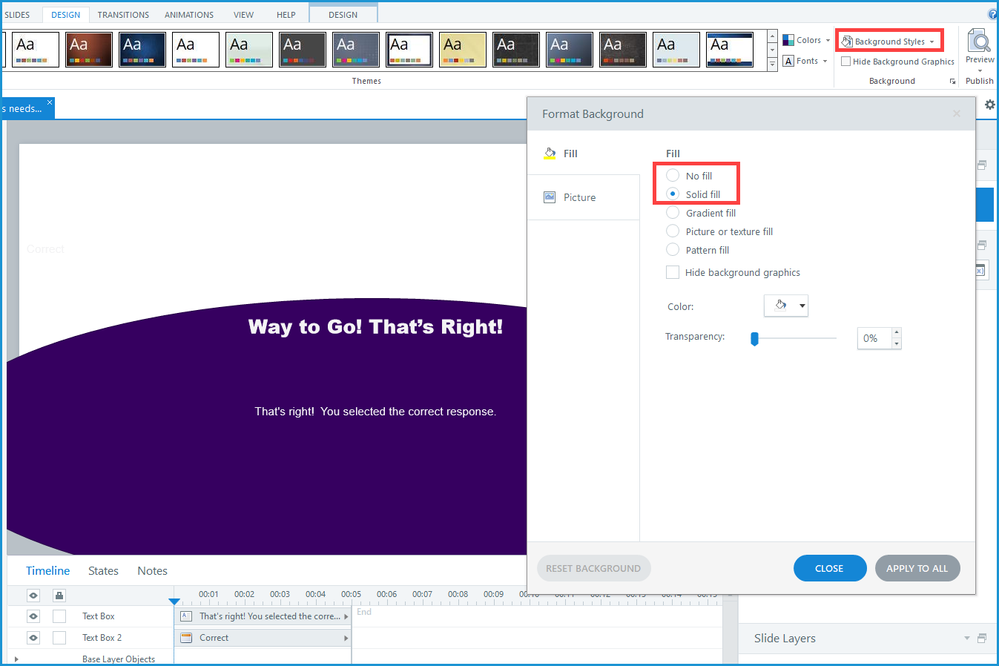Select the Picture section in Format Background
999x666 pixels.
click(x=579, y=198)
